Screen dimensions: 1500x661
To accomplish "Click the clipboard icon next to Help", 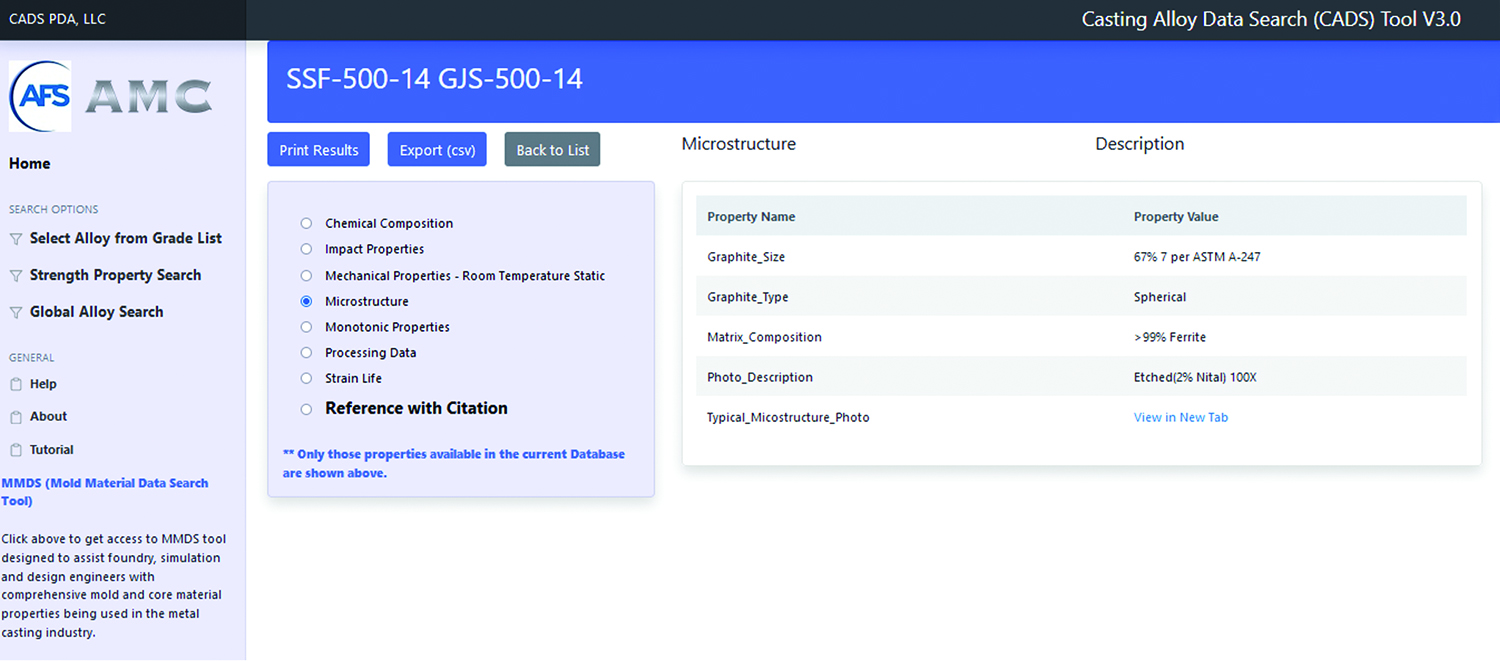I will click(x=15, y=385).
